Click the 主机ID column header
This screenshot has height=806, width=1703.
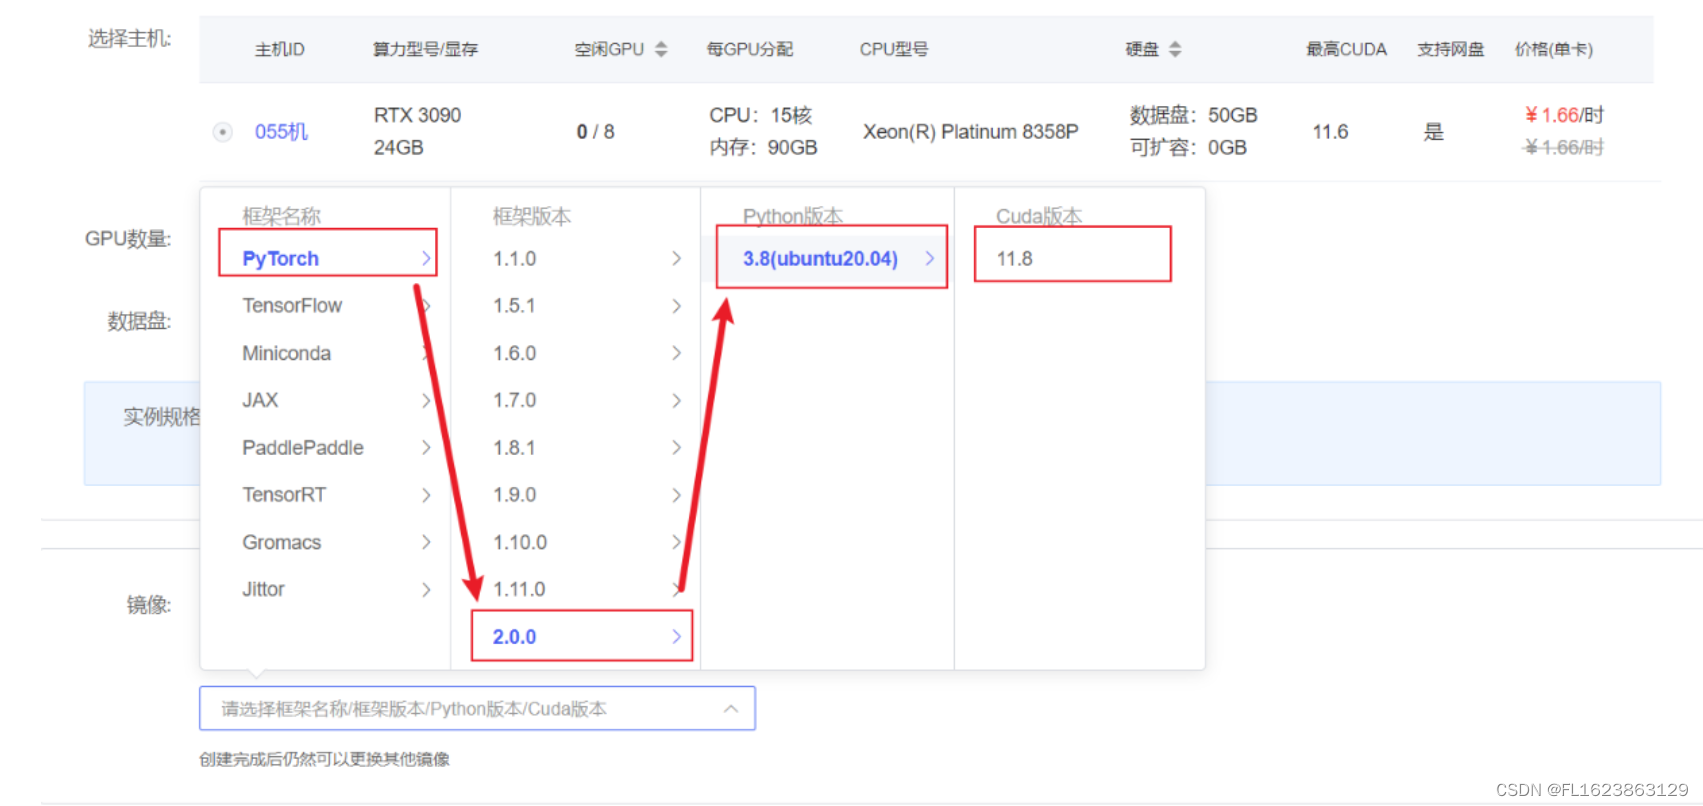point(280,49)
